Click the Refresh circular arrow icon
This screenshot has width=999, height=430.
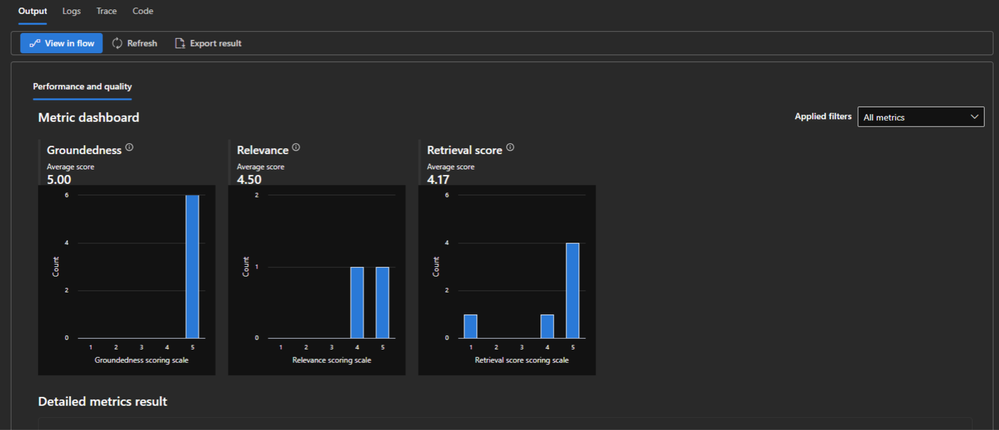pos(117,43)
